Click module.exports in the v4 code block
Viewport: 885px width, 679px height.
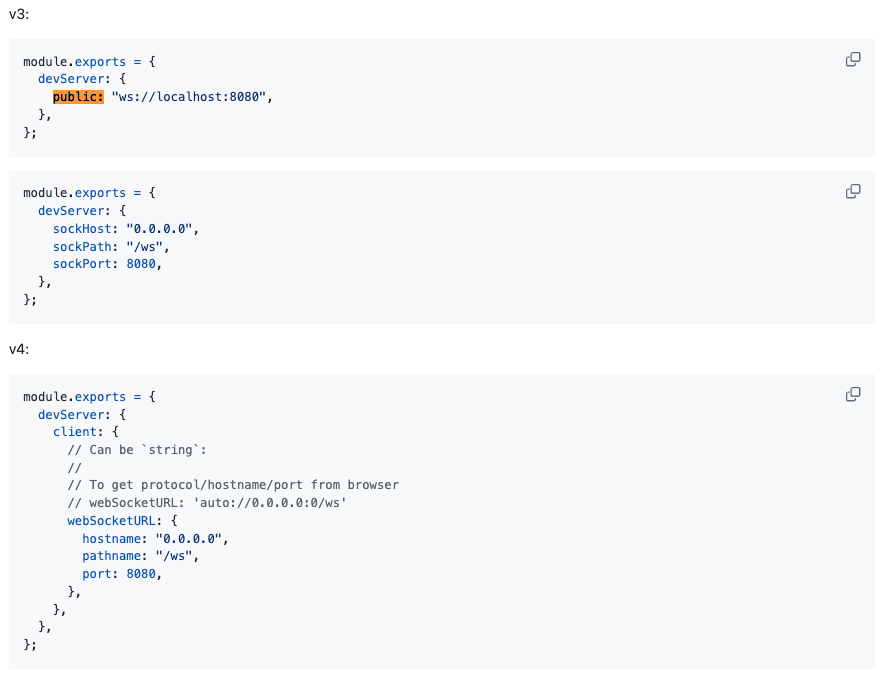click(75, 396)
